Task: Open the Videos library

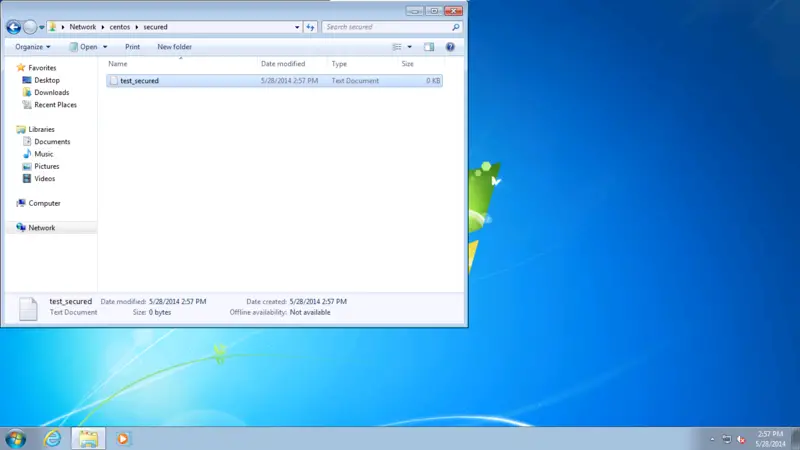Action: point(44,179)
